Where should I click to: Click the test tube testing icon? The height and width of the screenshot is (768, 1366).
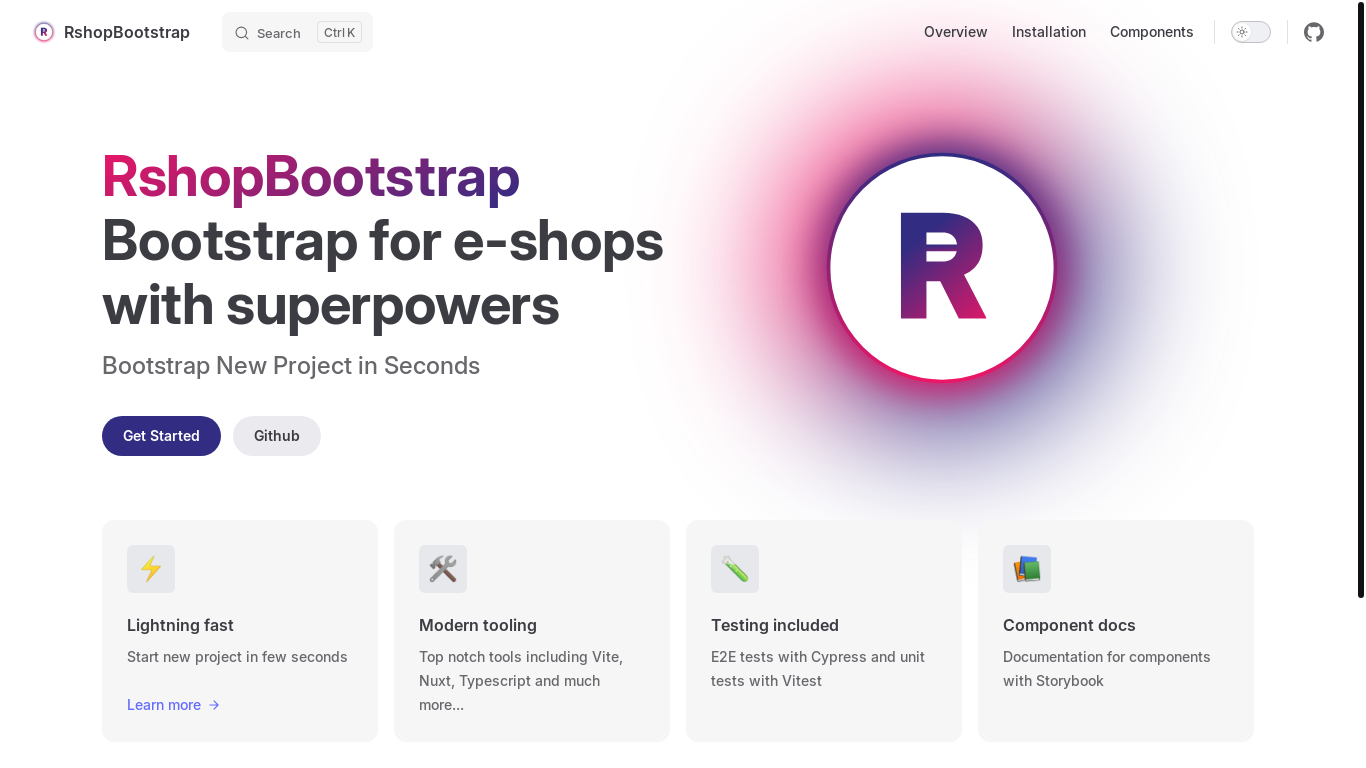(735, 569)
